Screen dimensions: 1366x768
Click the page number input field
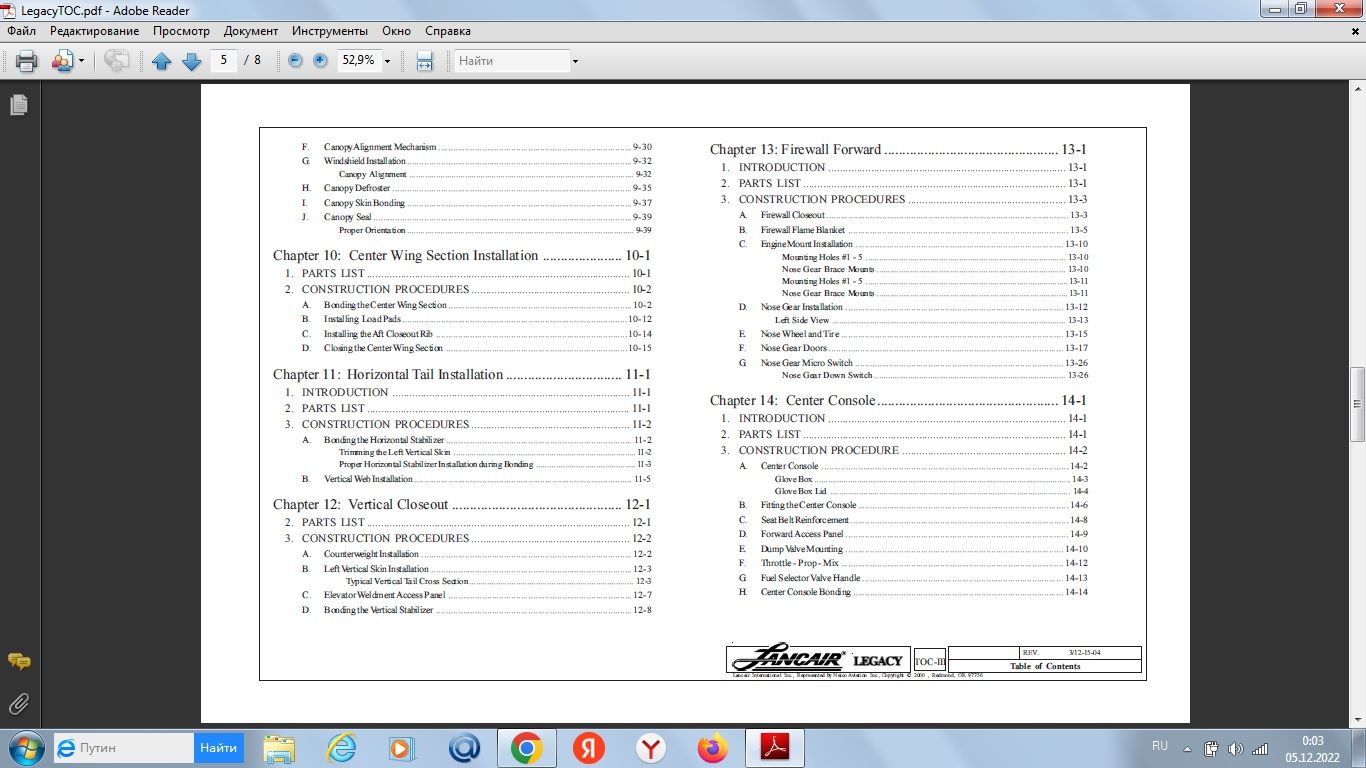(224, 61)
